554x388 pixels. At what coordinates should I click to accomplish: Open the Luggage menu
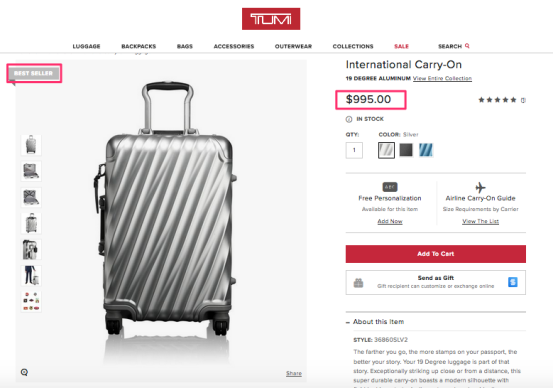coord(87,46)
